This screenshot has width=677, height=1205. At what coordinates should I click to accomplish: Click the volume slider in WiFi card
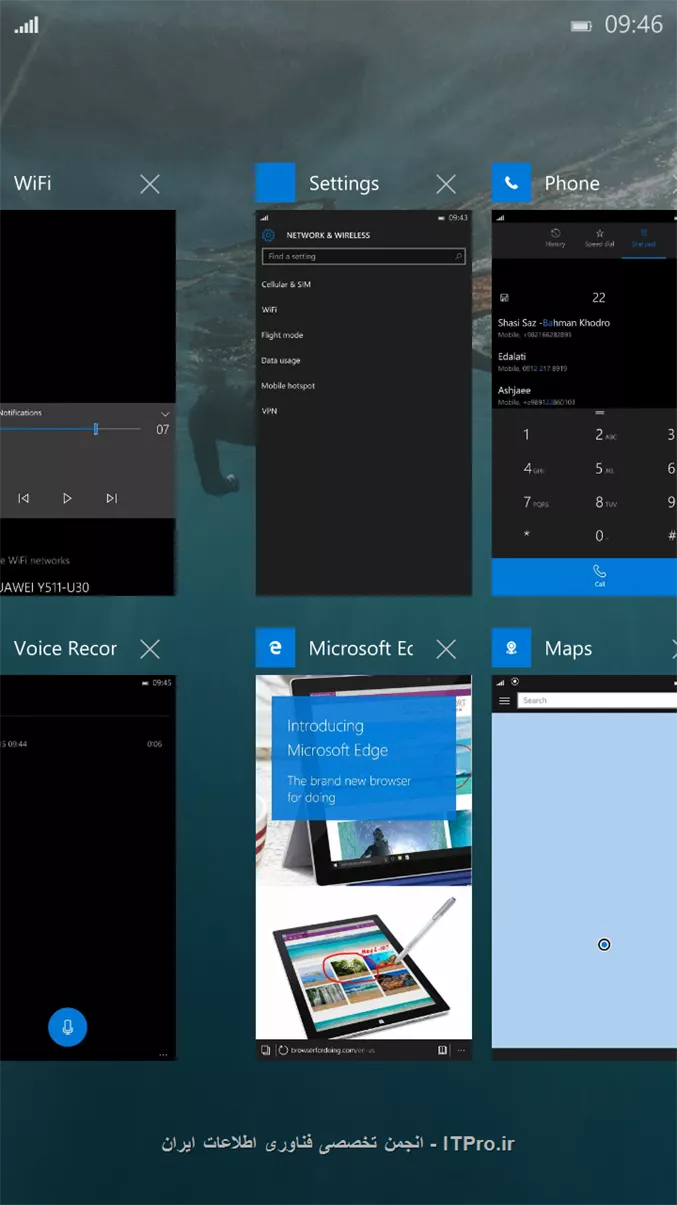70,429
